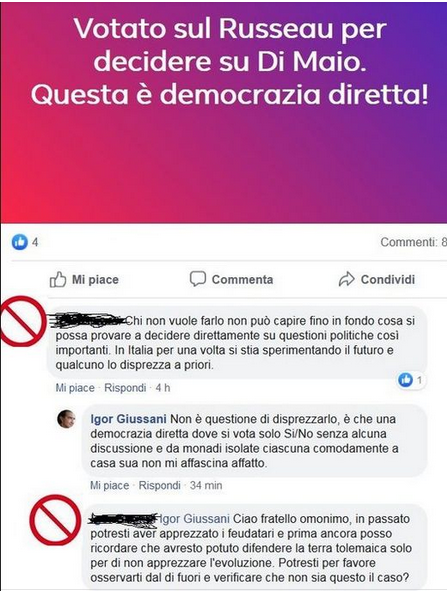The height and width of the screenshot is (591, 447).
Task: Click the Commenta button
Action: pyautogui.click(x=231, y=279)
